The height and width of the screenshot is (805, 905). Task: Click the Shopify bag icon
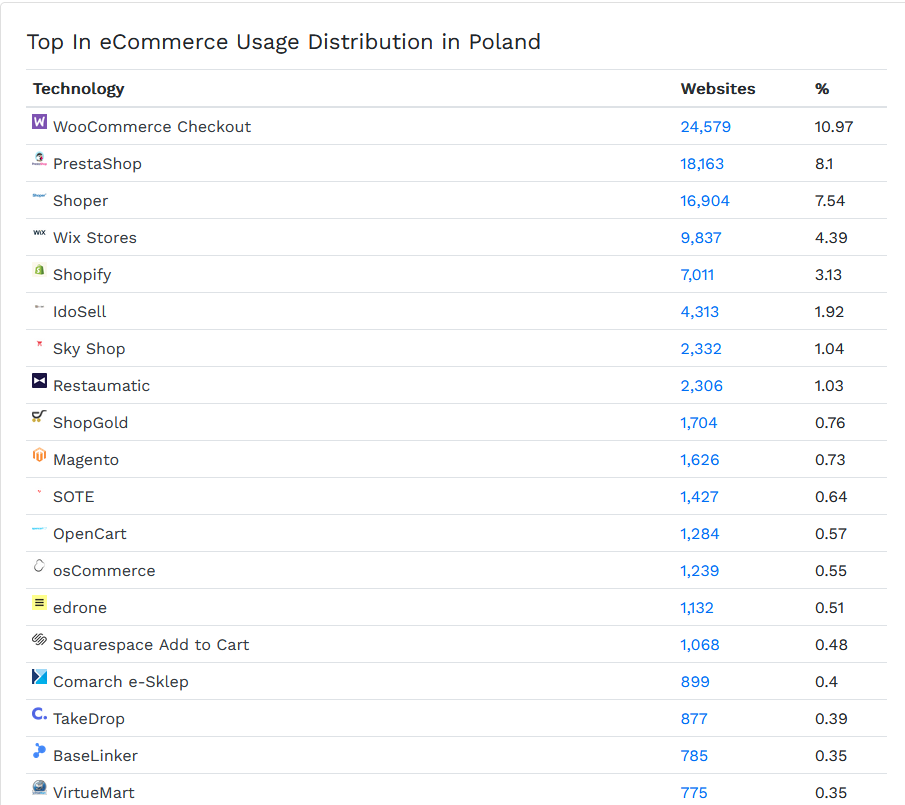[x=39, y=269]
